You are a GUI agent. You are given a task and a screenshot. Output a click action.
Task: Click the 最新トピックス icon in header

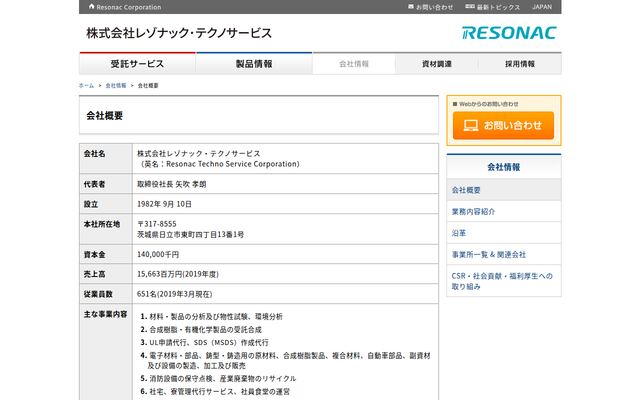[x=470, y=7]
